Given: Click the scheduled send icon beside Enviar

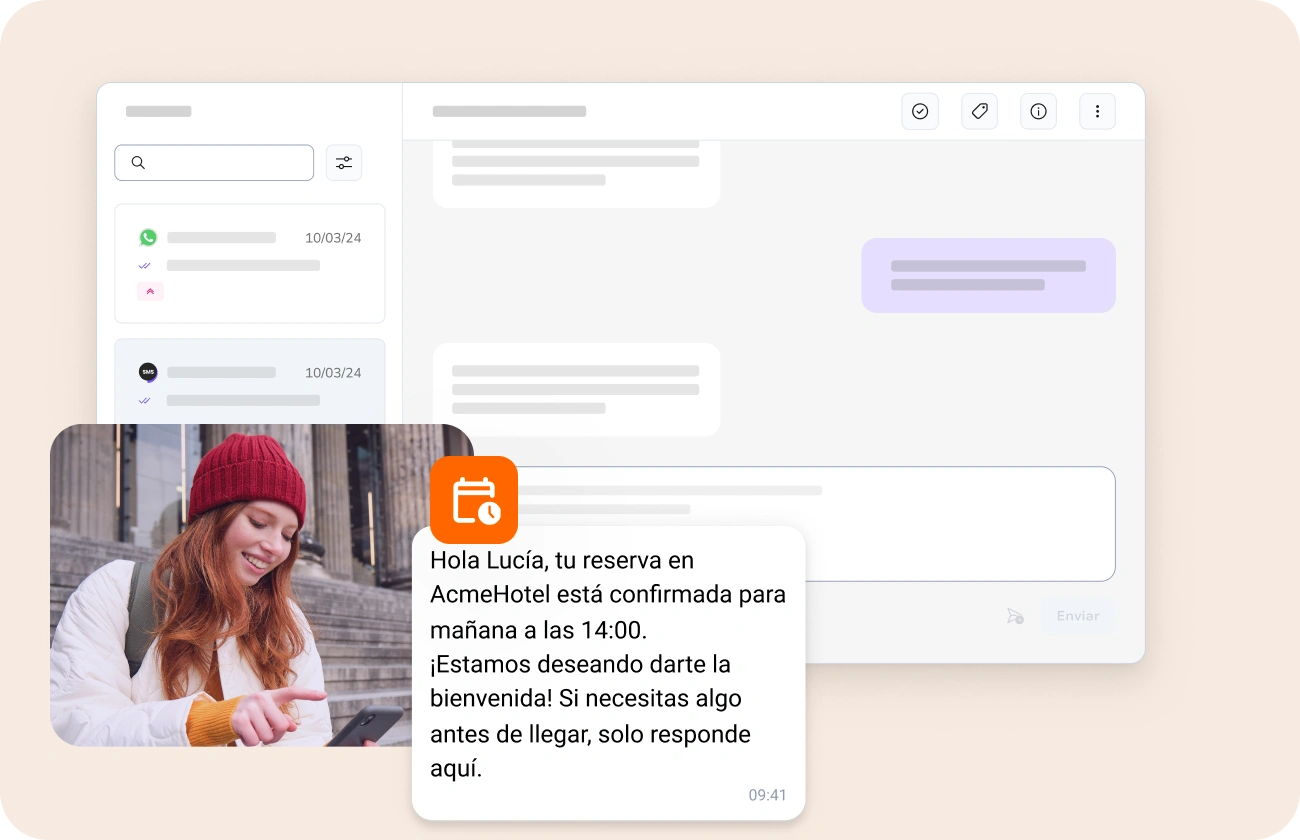Looking at the screenshot, I should [1015, 616].
